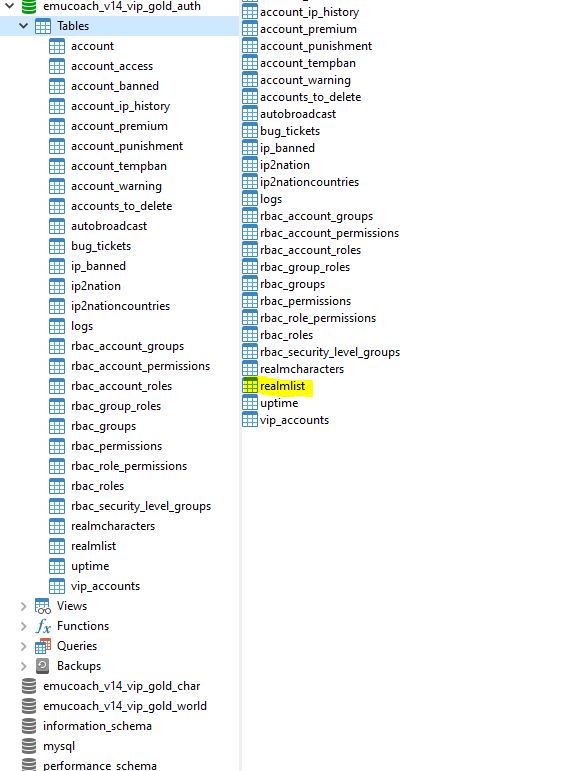Click the Backups icon in sidebar
Screen dimensions: 565x771
click(x=43, y=666)
